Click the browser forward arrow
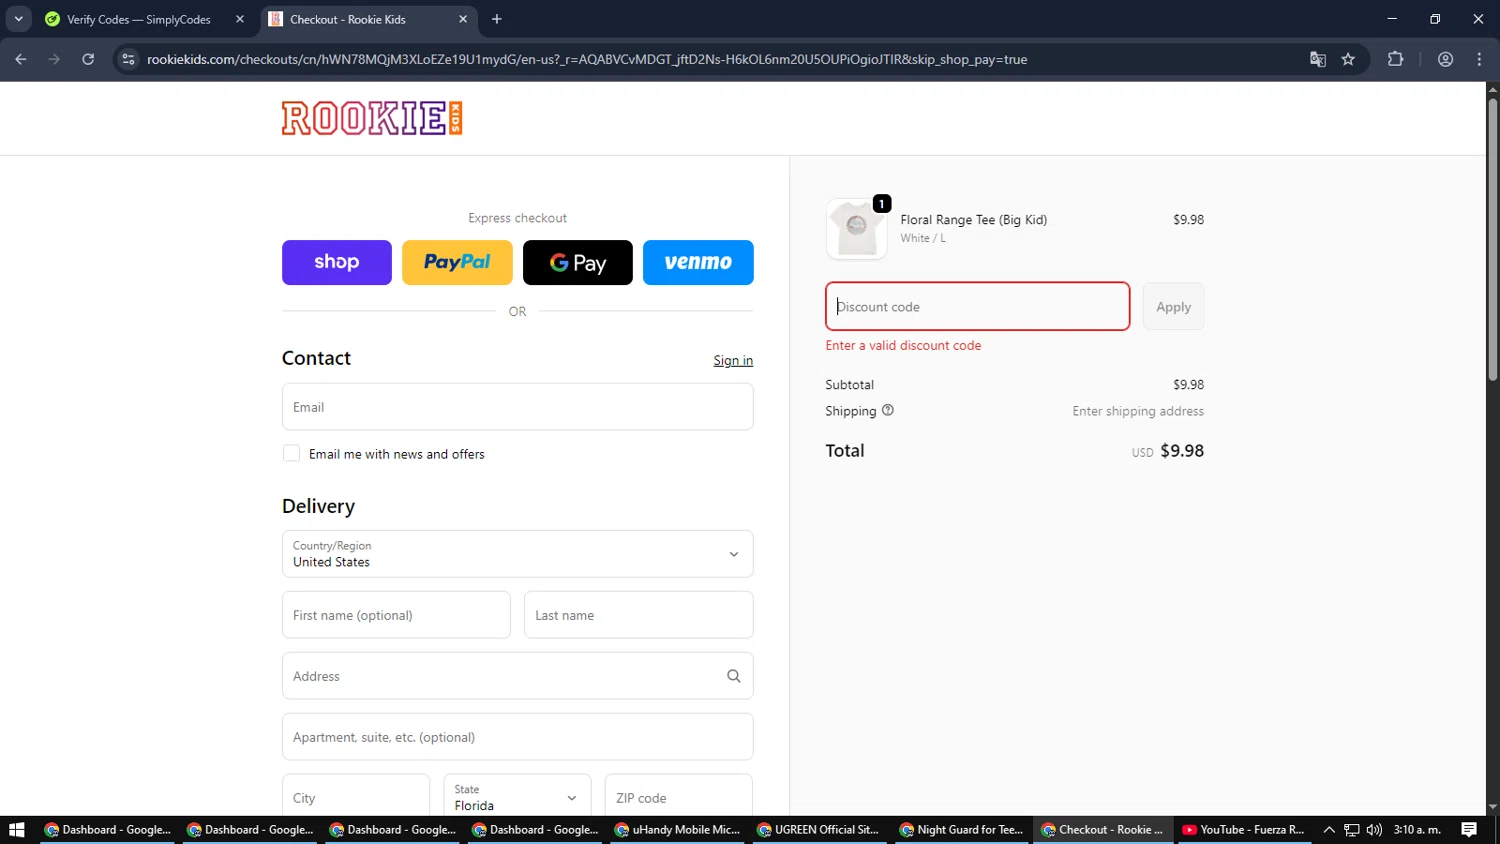 (x=54, y=59)
